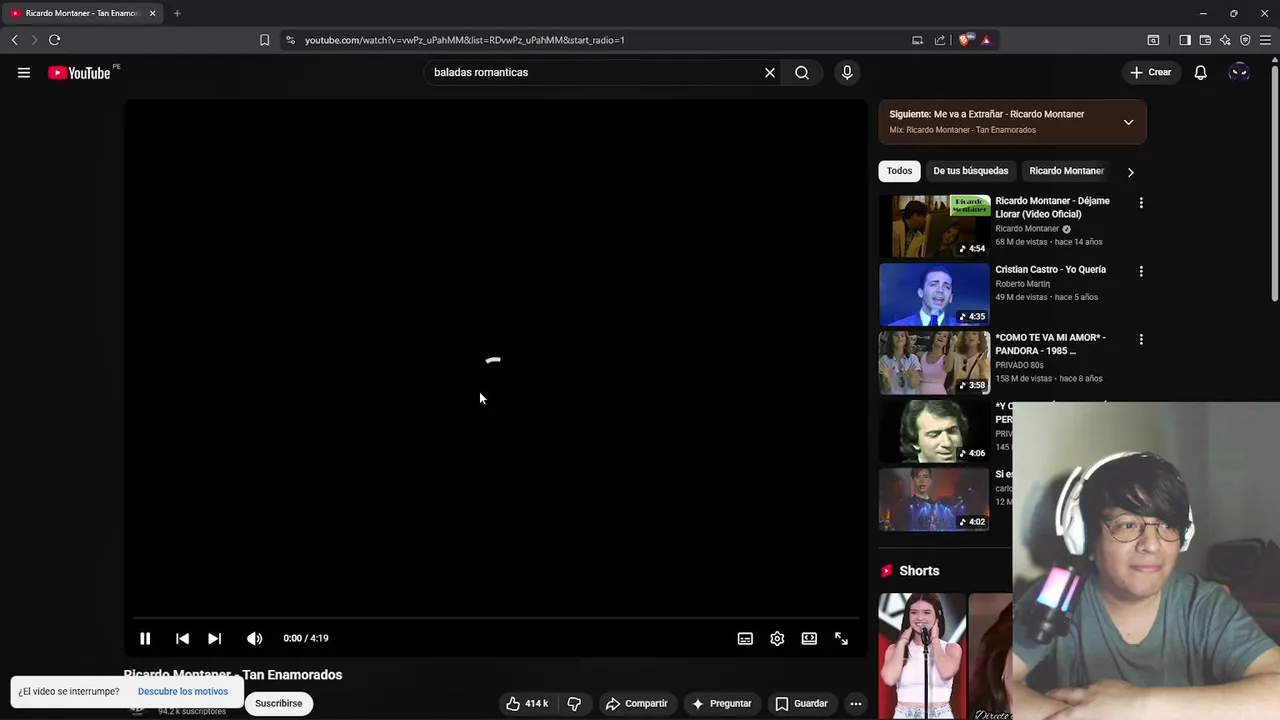
Task: Toggle the browser sidebar panel
Action: pyautogui.click(x=1185, y=40)
